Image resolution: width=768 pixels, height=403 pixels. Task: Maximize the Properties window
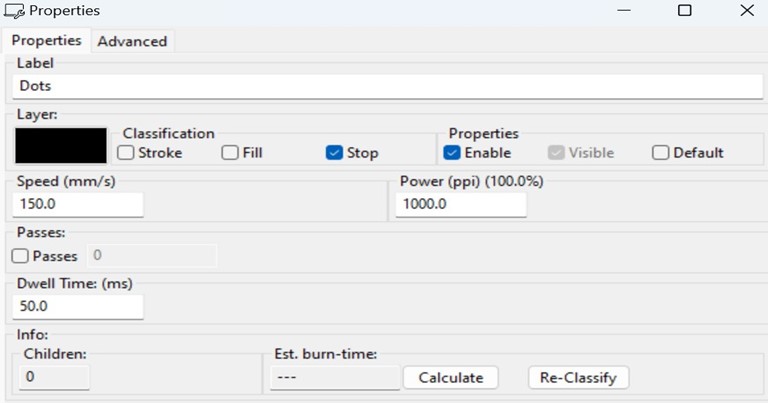pos(684,11)
